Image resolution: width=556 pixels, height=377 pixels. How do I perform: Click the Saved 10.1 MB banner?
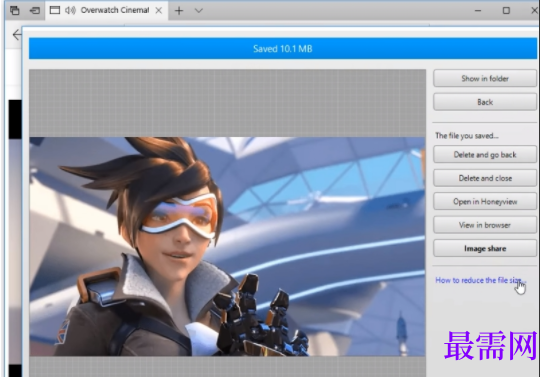pyautogui.click(x=283, y=49)
